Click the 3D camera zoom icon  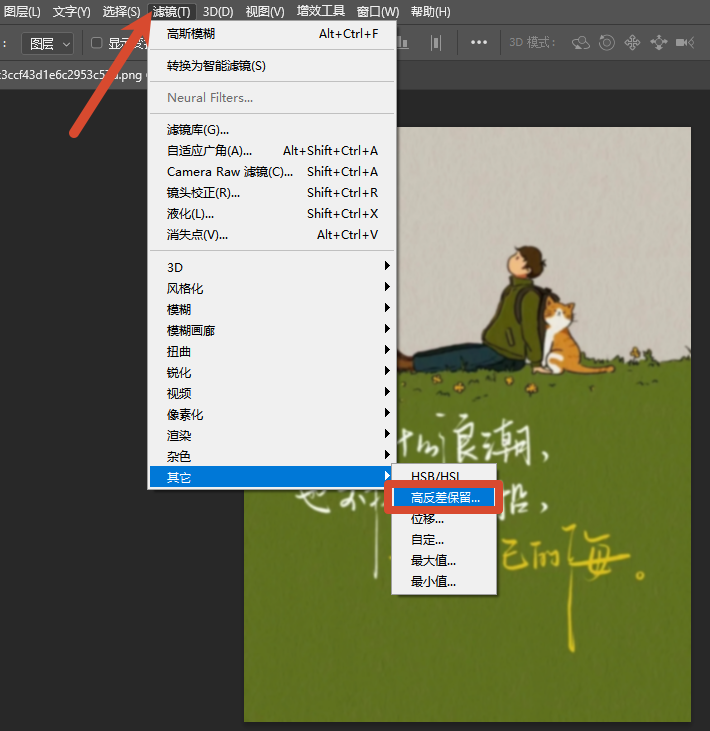pyautogui.click(x=685, y=43)
